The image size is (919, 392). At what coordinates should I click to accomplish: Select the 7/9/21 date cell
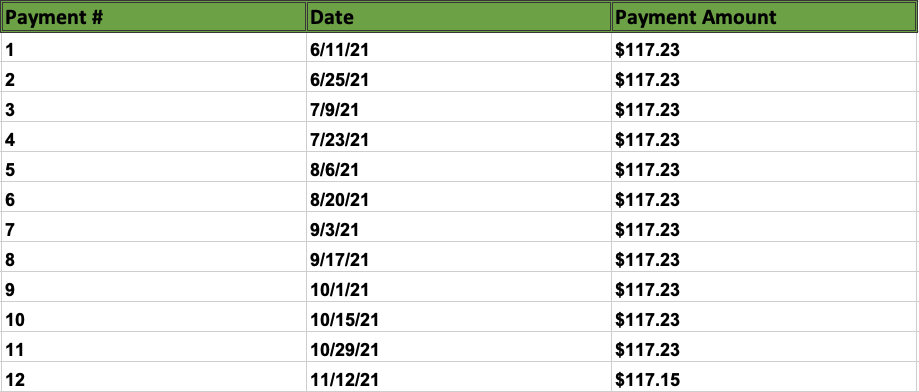coord(459,107)
